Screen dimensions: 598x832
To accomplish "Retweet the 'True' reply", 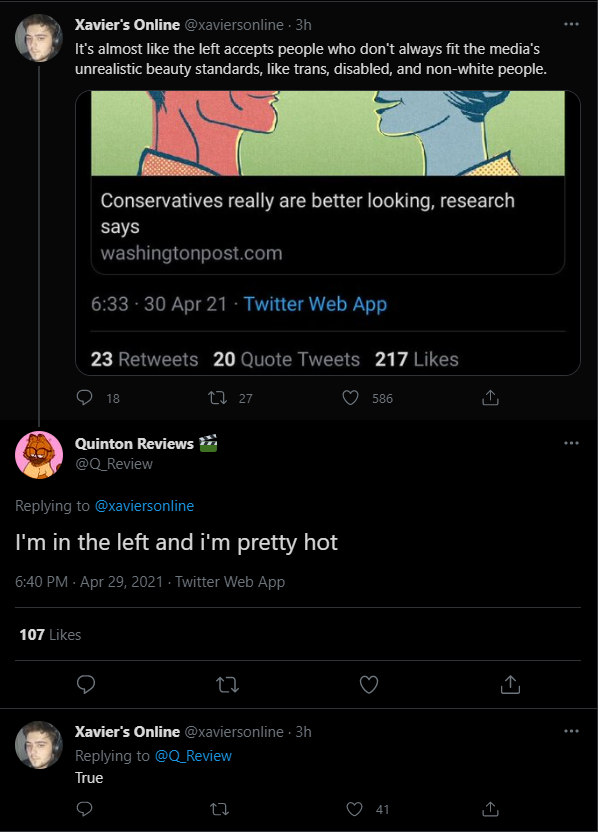I will 219,809.
